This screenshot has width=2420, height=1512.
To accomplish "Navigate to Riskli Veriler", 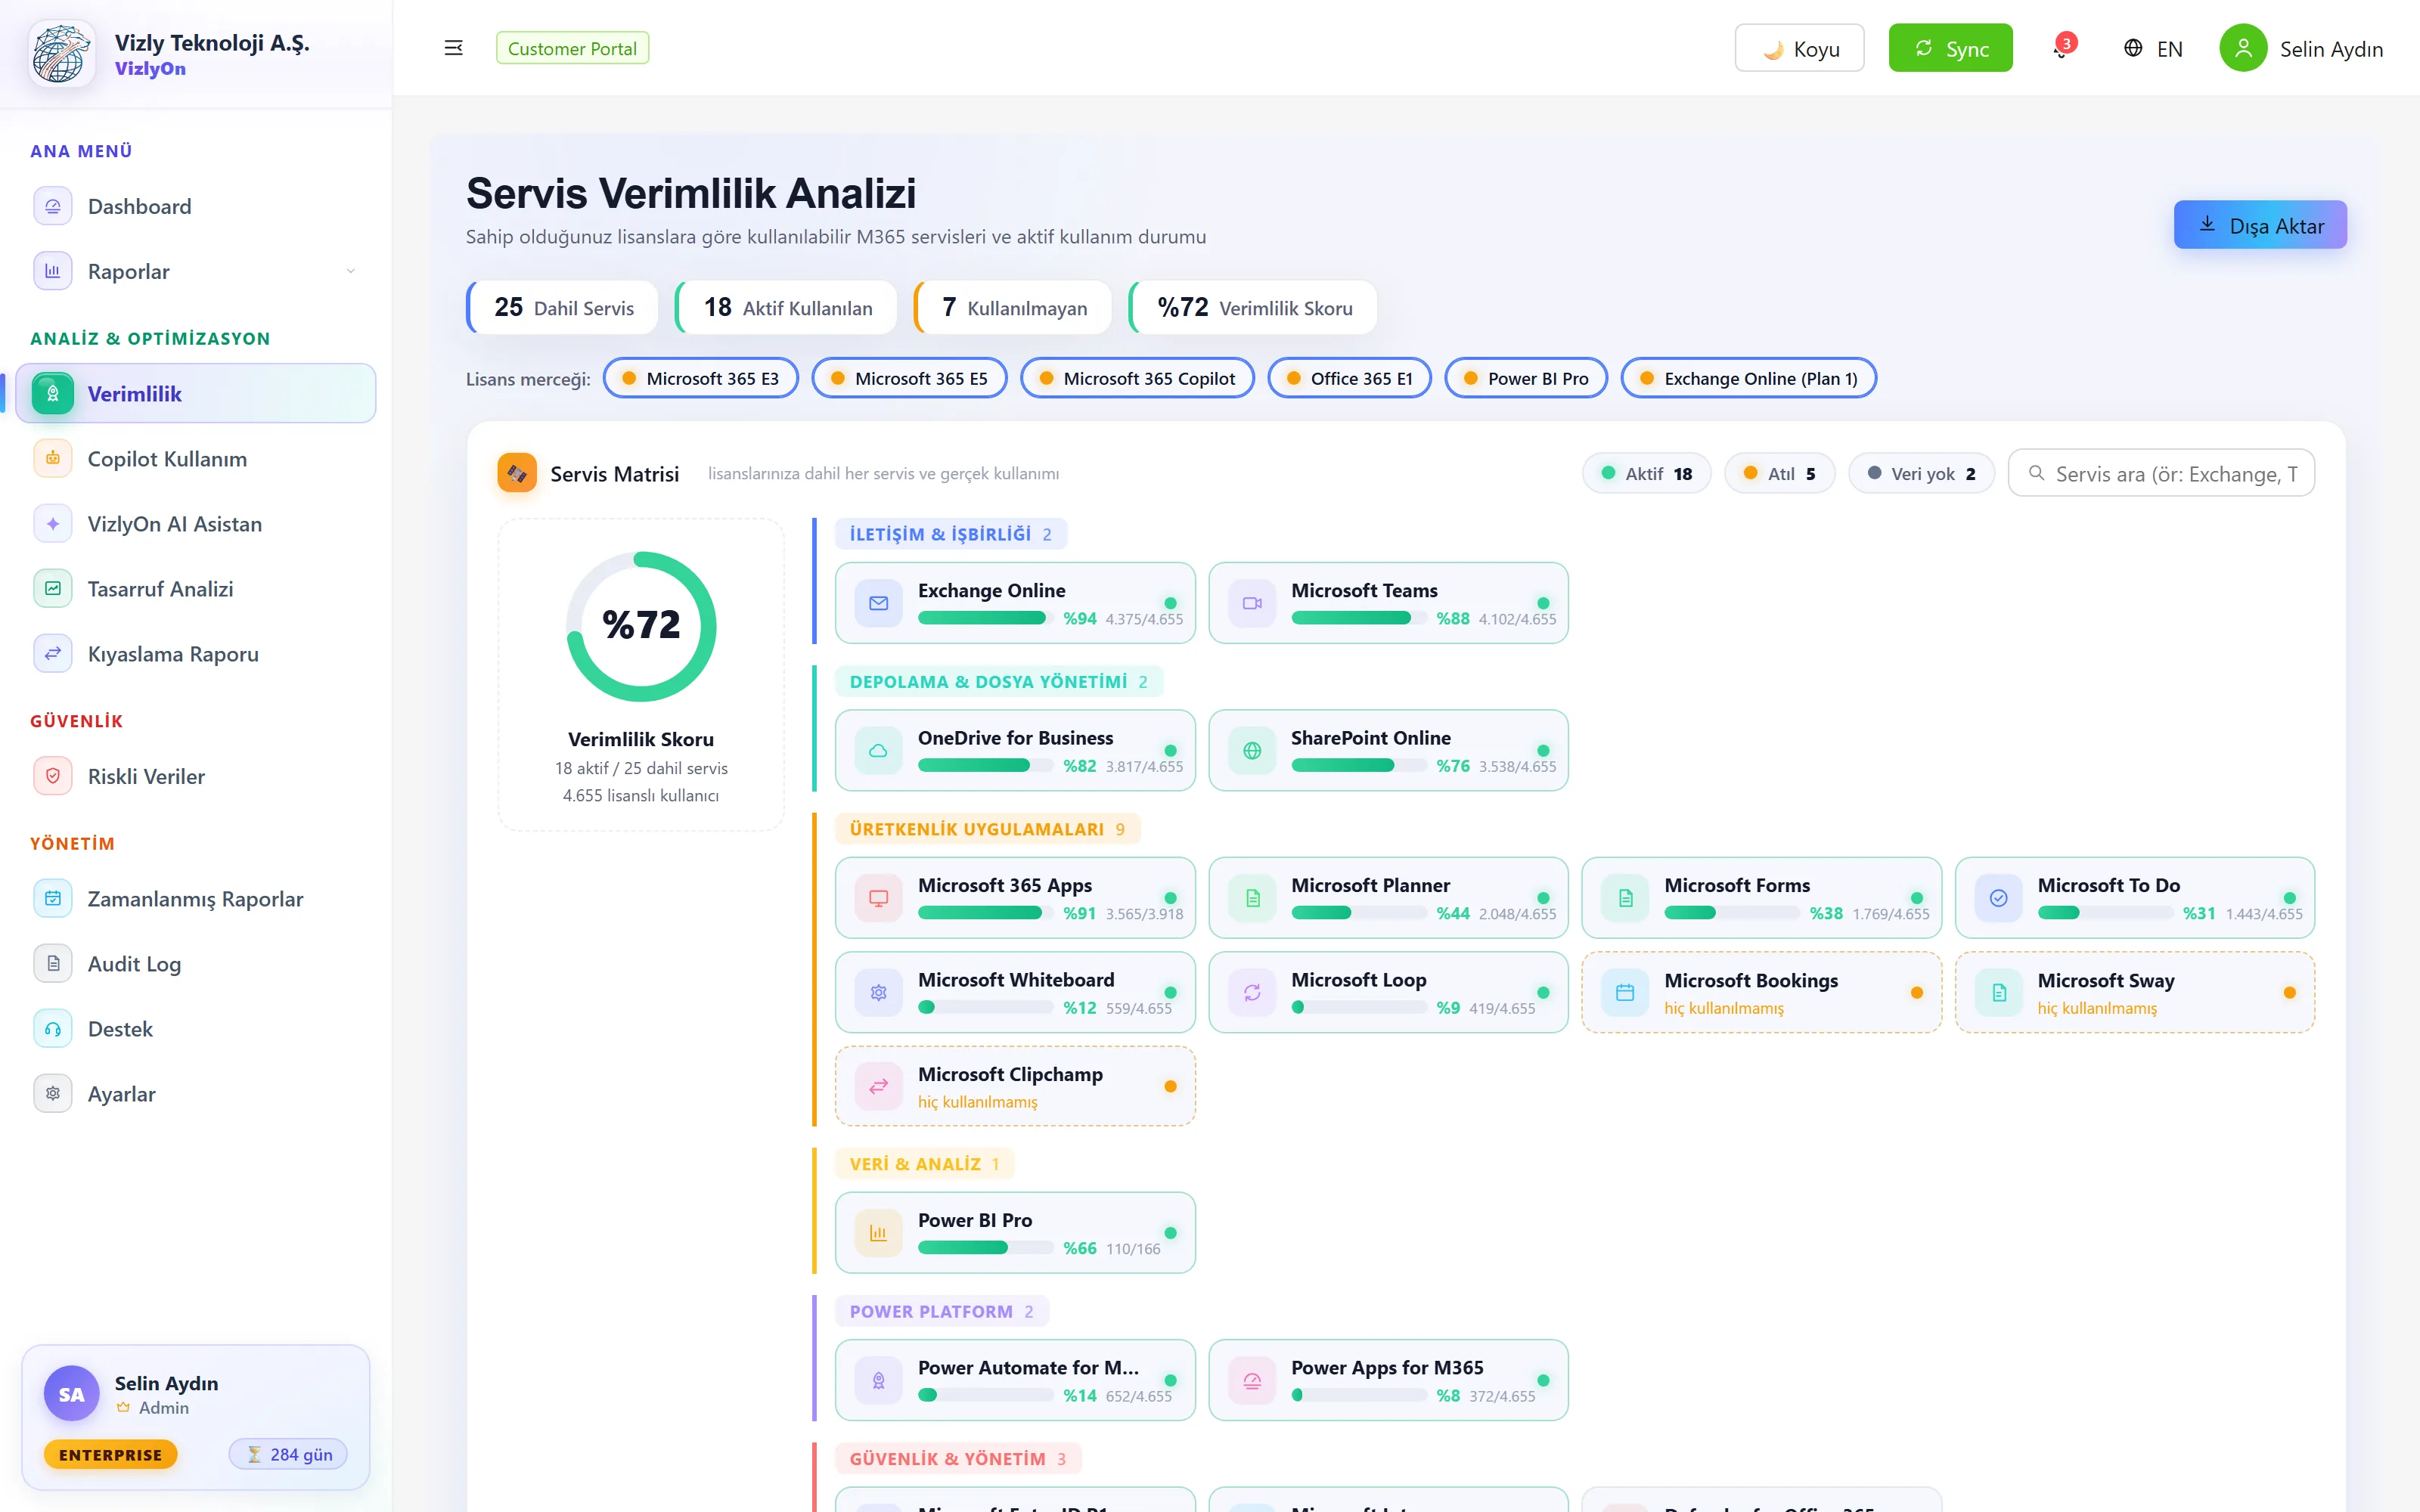I will point(196,776).
